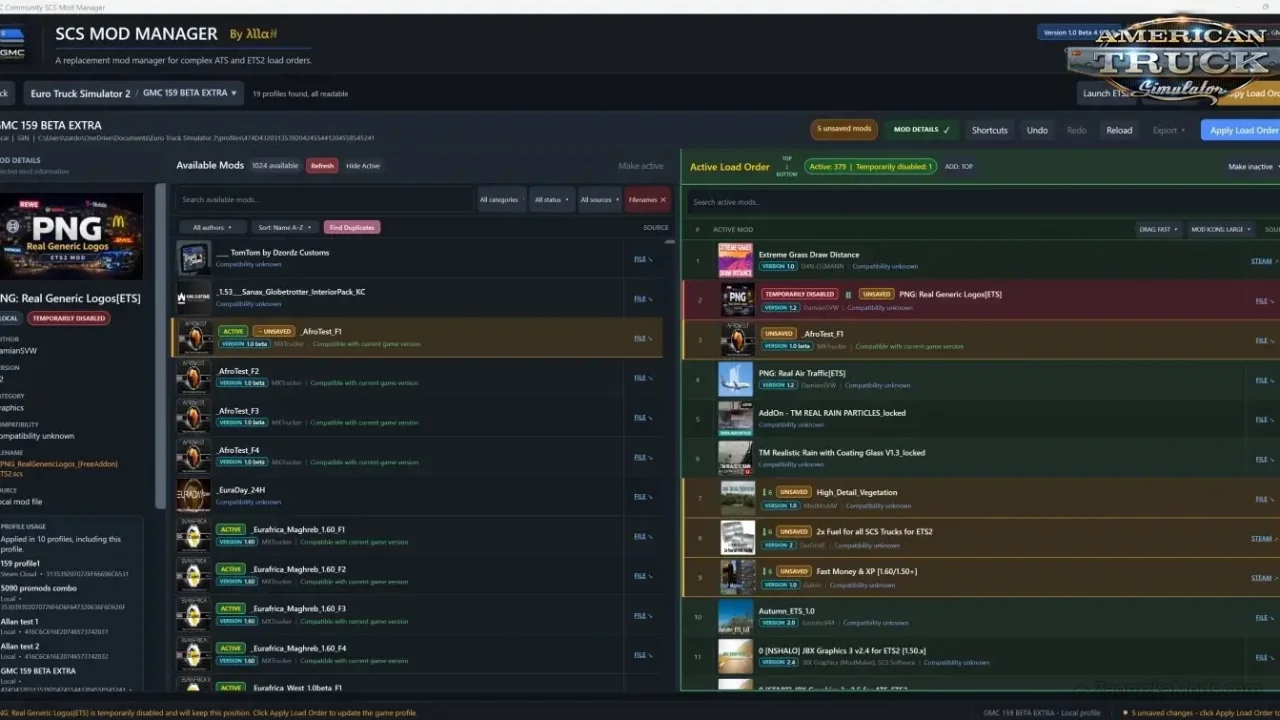
Task: Open the FILE link for TomTom by Dzordz Customs
Action: click(x=642, y=259)
